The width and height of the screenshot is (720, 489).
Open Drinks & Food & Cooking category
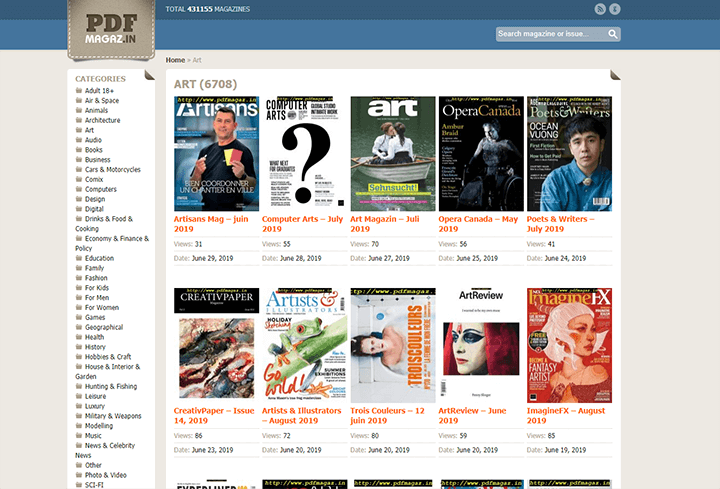click(x=104, y=224)
